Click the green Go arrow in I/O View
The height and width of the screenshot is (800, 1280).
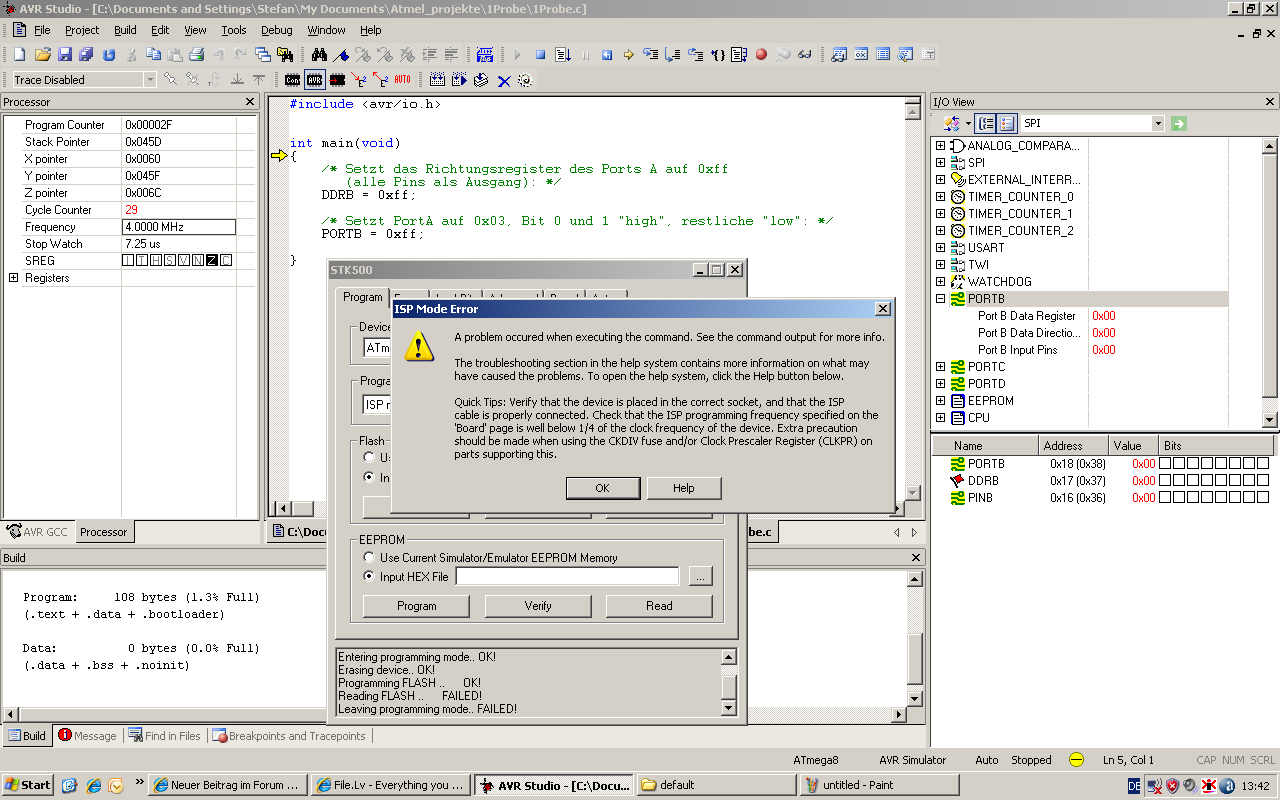coord(1179,123)
